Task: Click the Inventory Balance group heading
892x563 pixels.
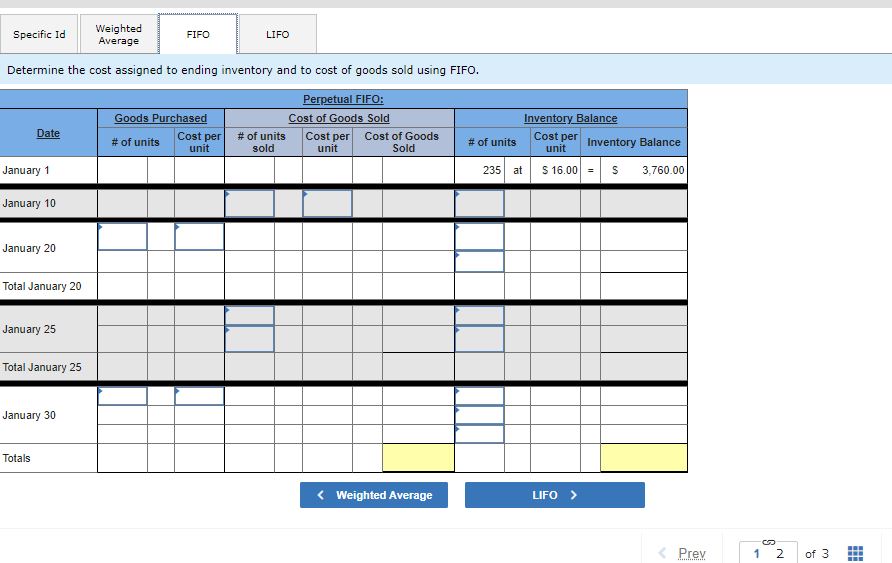Action: coord(571,118)
